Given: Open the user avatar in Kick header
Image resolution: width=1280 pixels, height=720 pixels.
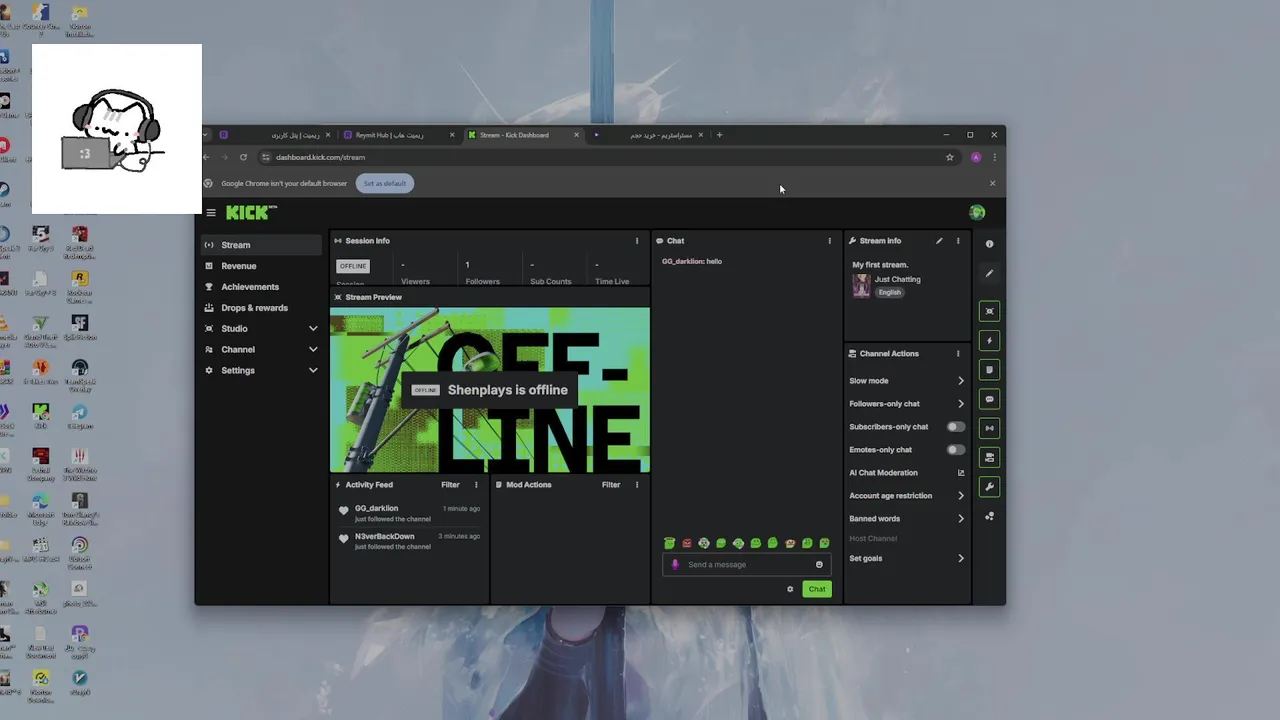Looking at the screenshot, I should pyautogui.click(x=977, y=212).
